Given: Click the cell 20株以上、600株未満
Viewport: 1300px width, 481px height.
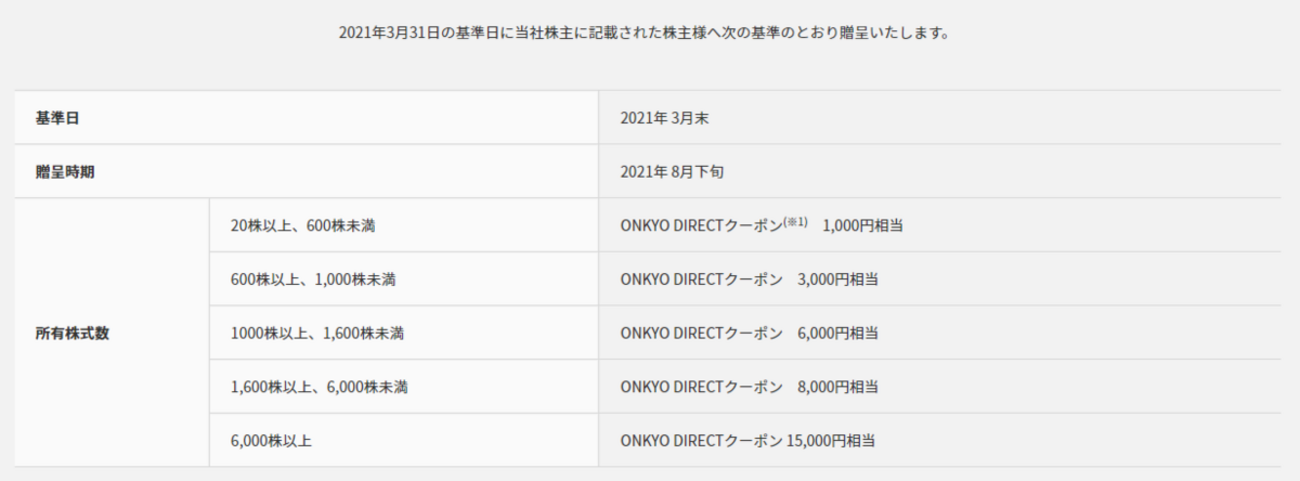Looking at the screenshot, I should point(403,225).
